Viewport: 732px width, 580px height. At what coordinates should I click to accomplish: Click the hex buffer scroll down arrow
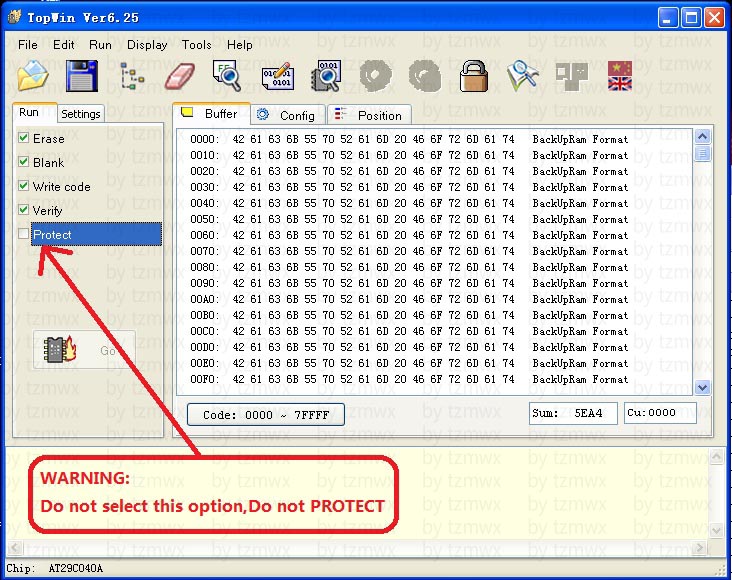tap(702, 387)
